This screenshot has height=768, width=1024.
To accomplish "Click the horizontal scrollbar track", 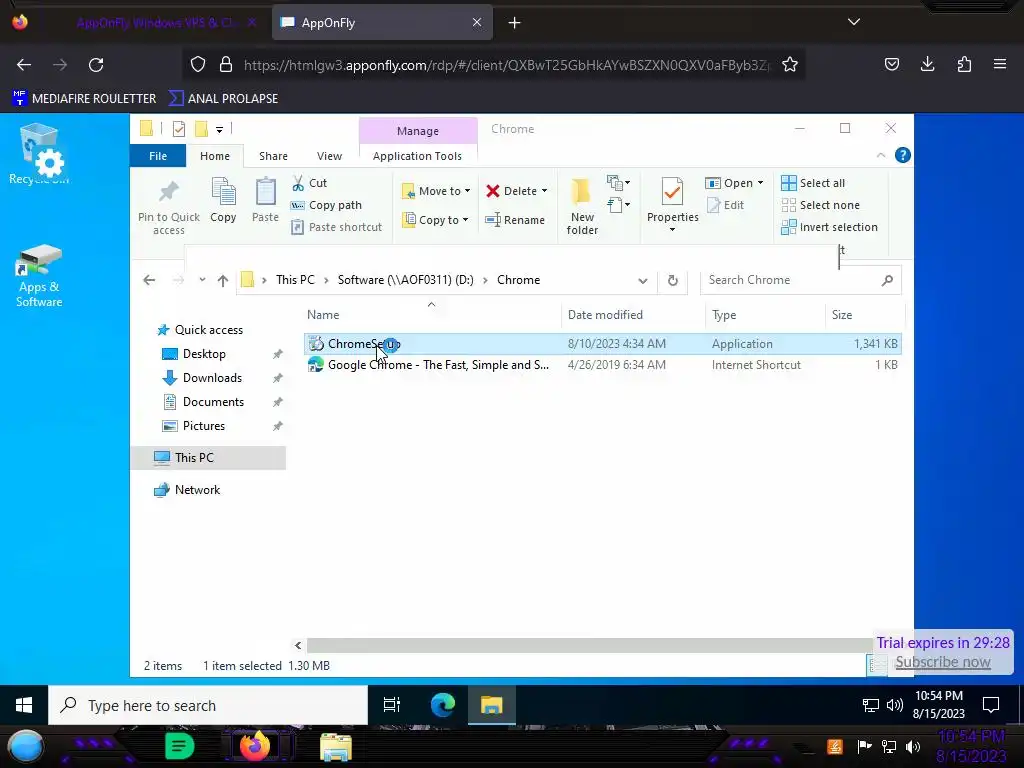I will click(x=589, y=645).
